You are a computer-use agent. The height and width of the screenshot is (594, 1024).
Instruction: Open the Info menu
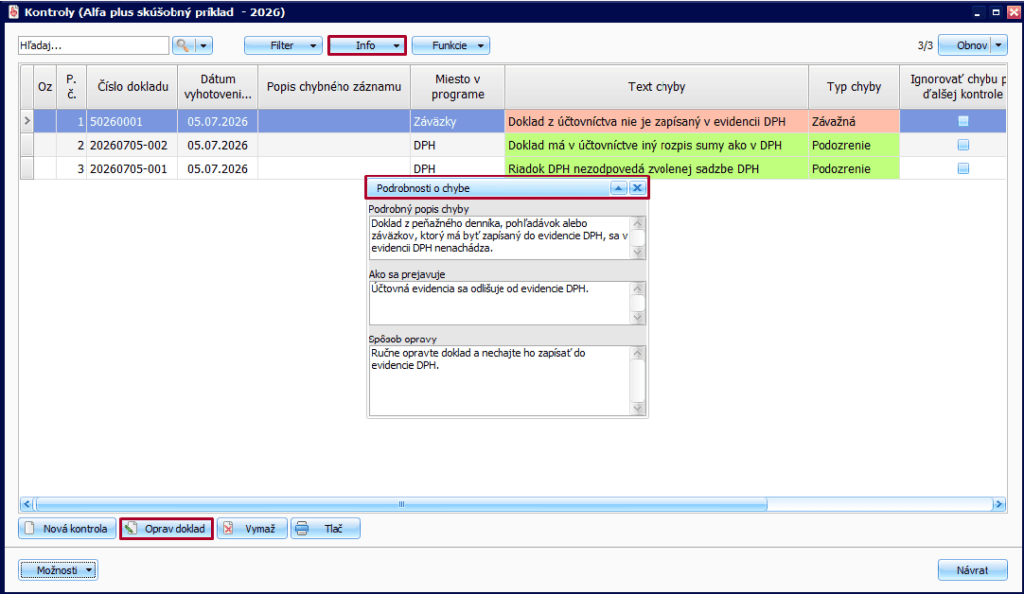click(x=367, y=46)
